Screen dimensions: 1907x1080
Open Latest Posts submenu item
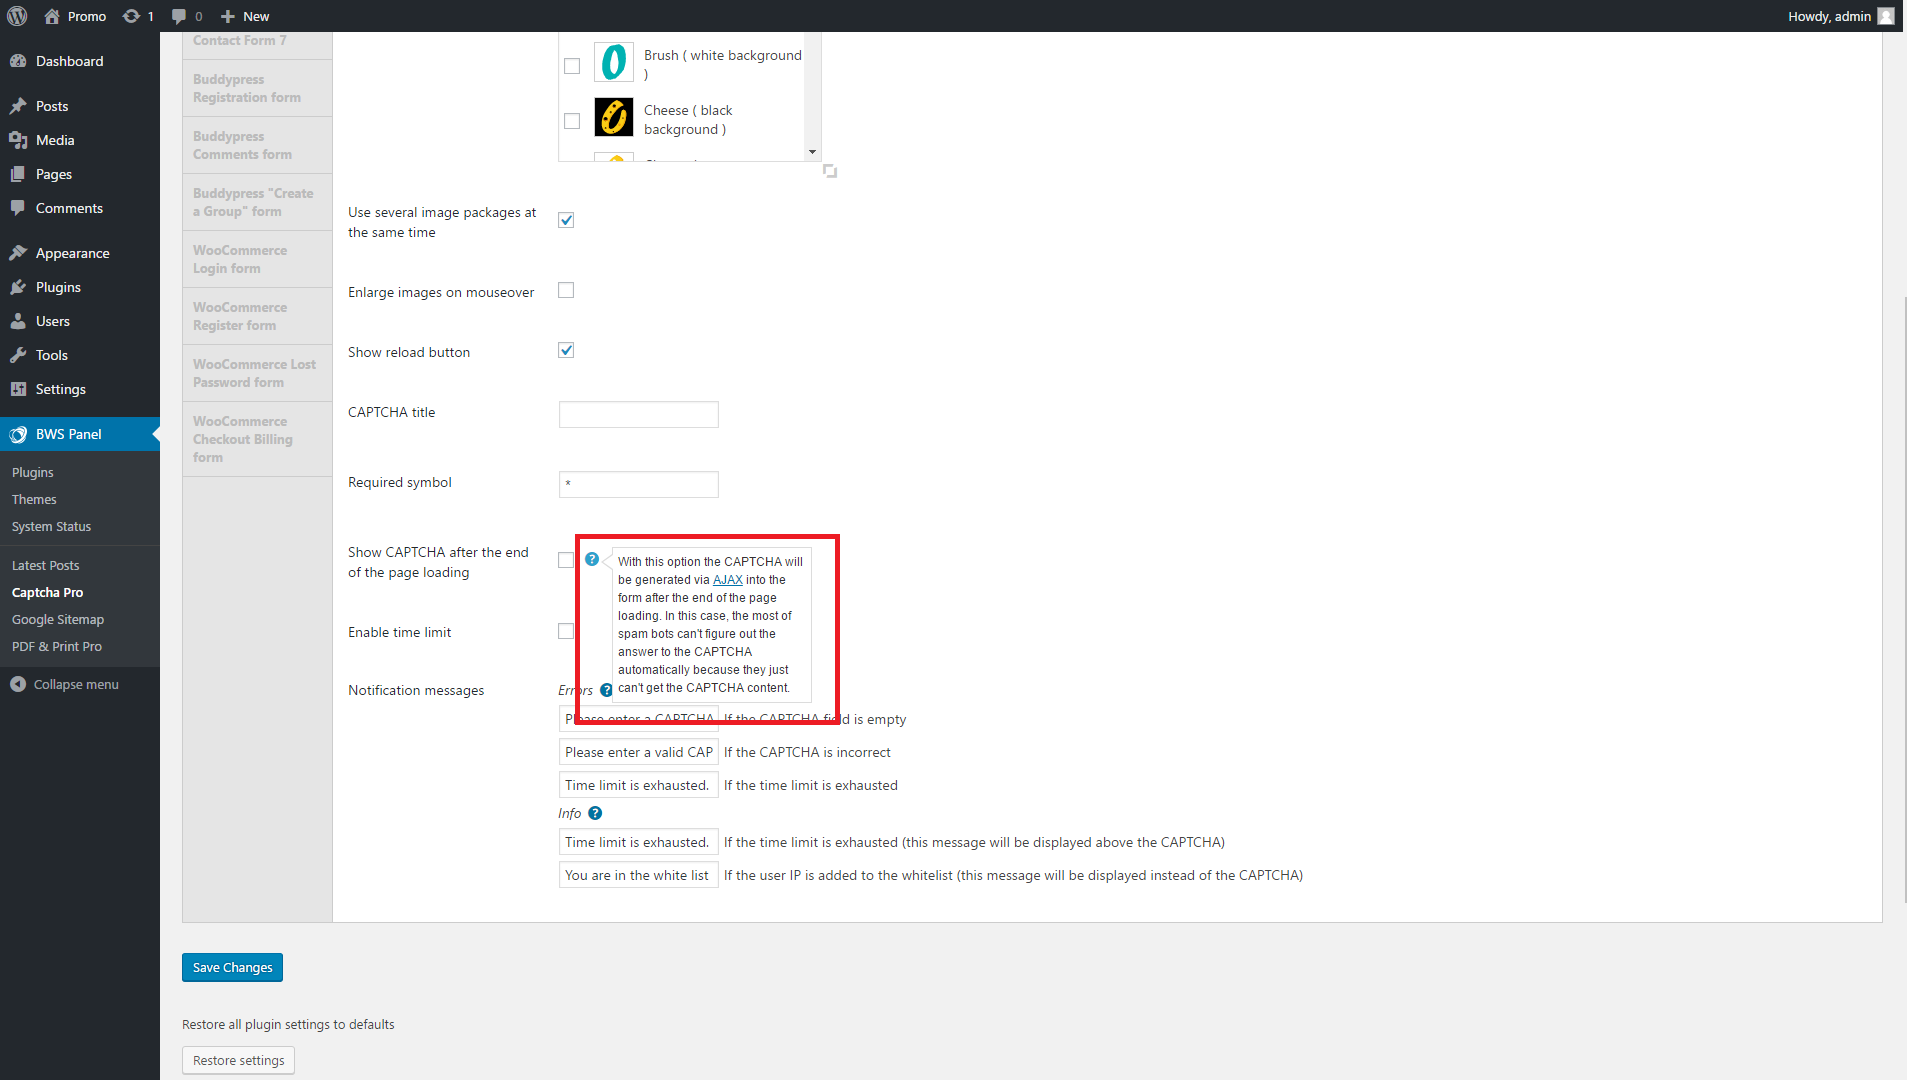pos(45,565)
